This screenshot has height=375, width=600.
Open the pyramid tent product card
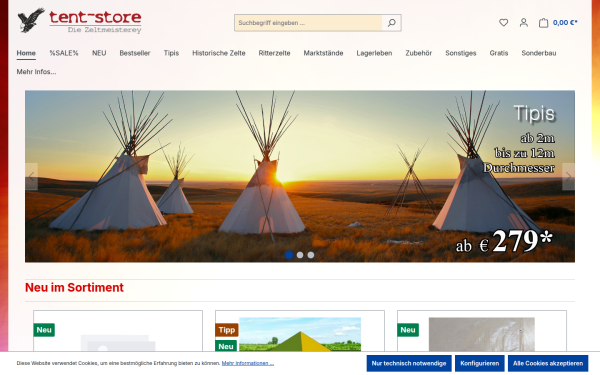tap(300, 331)
